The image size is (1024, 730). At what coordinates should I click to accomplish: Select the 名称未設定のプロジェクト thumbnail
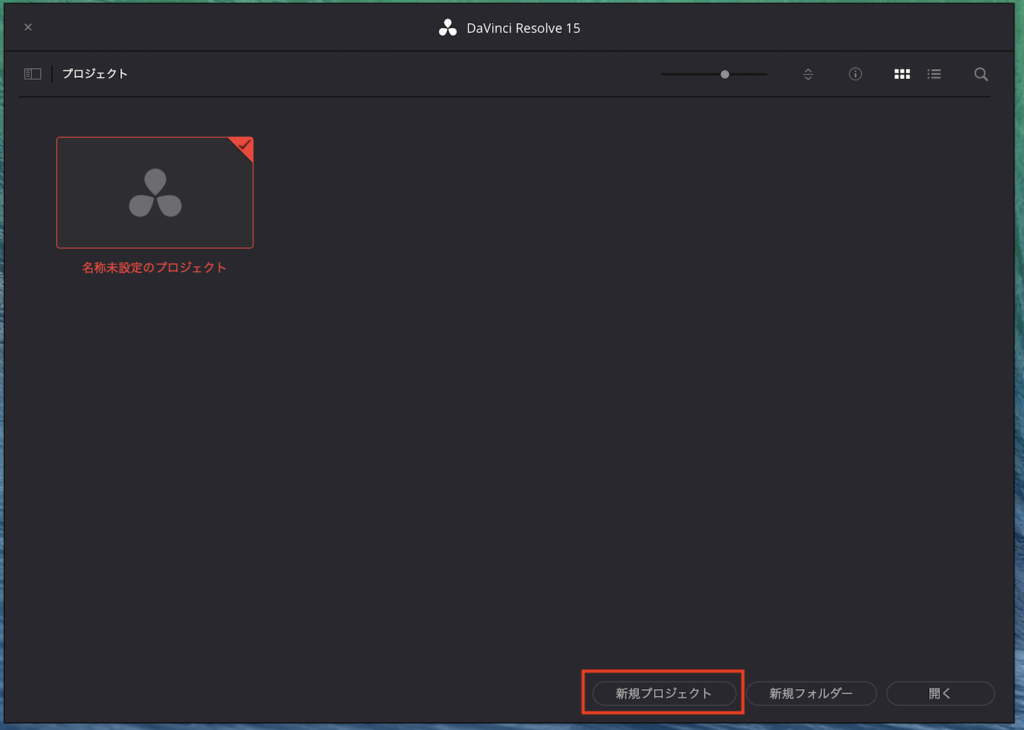pyautogui.click(x=155, y=193)
